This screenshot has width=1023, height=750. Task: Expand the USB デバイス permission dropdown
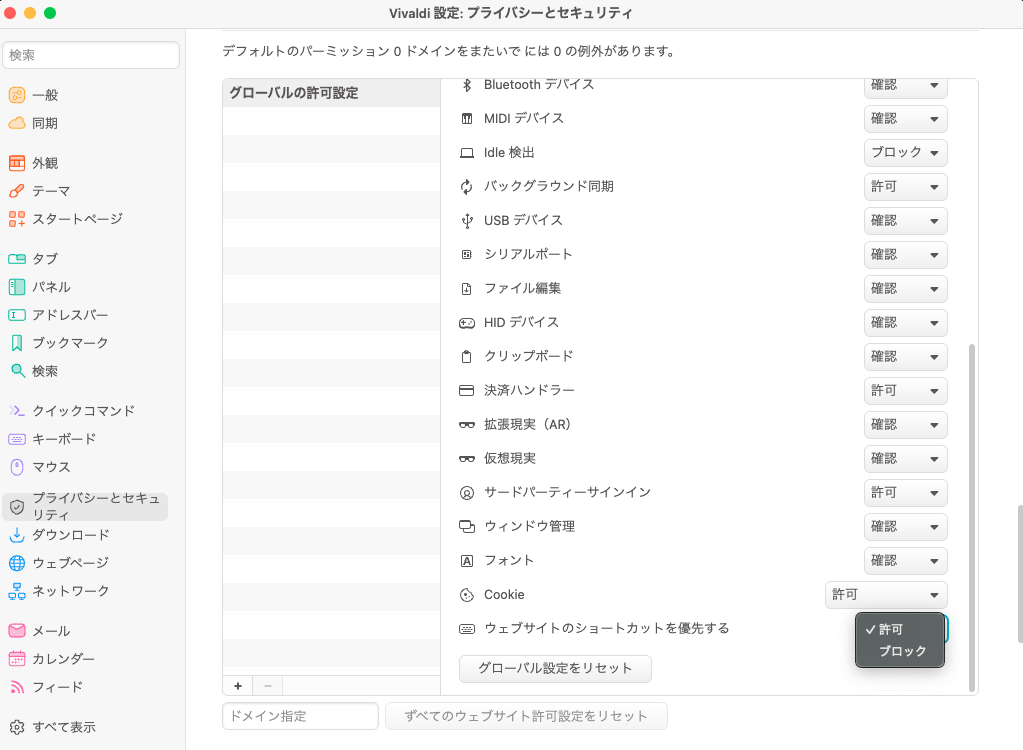pos(904,220)
